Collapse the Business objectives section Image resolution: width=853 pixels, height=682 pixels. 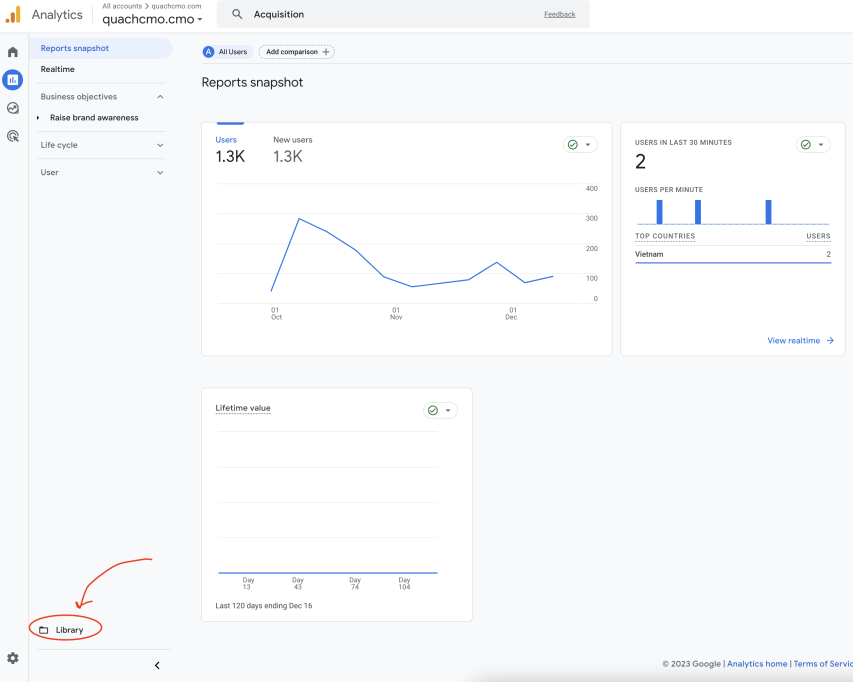click(160, 97)
